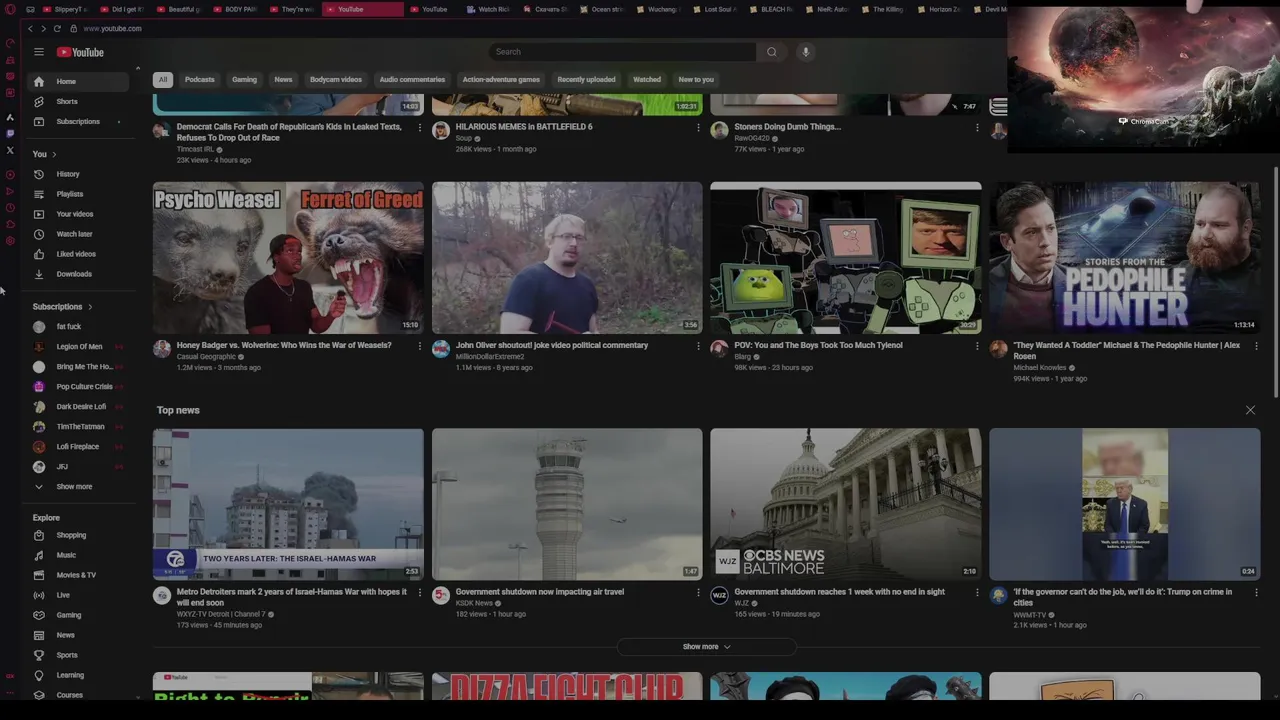Close the Top news section
The image size is (1280, 720).
1250,410
